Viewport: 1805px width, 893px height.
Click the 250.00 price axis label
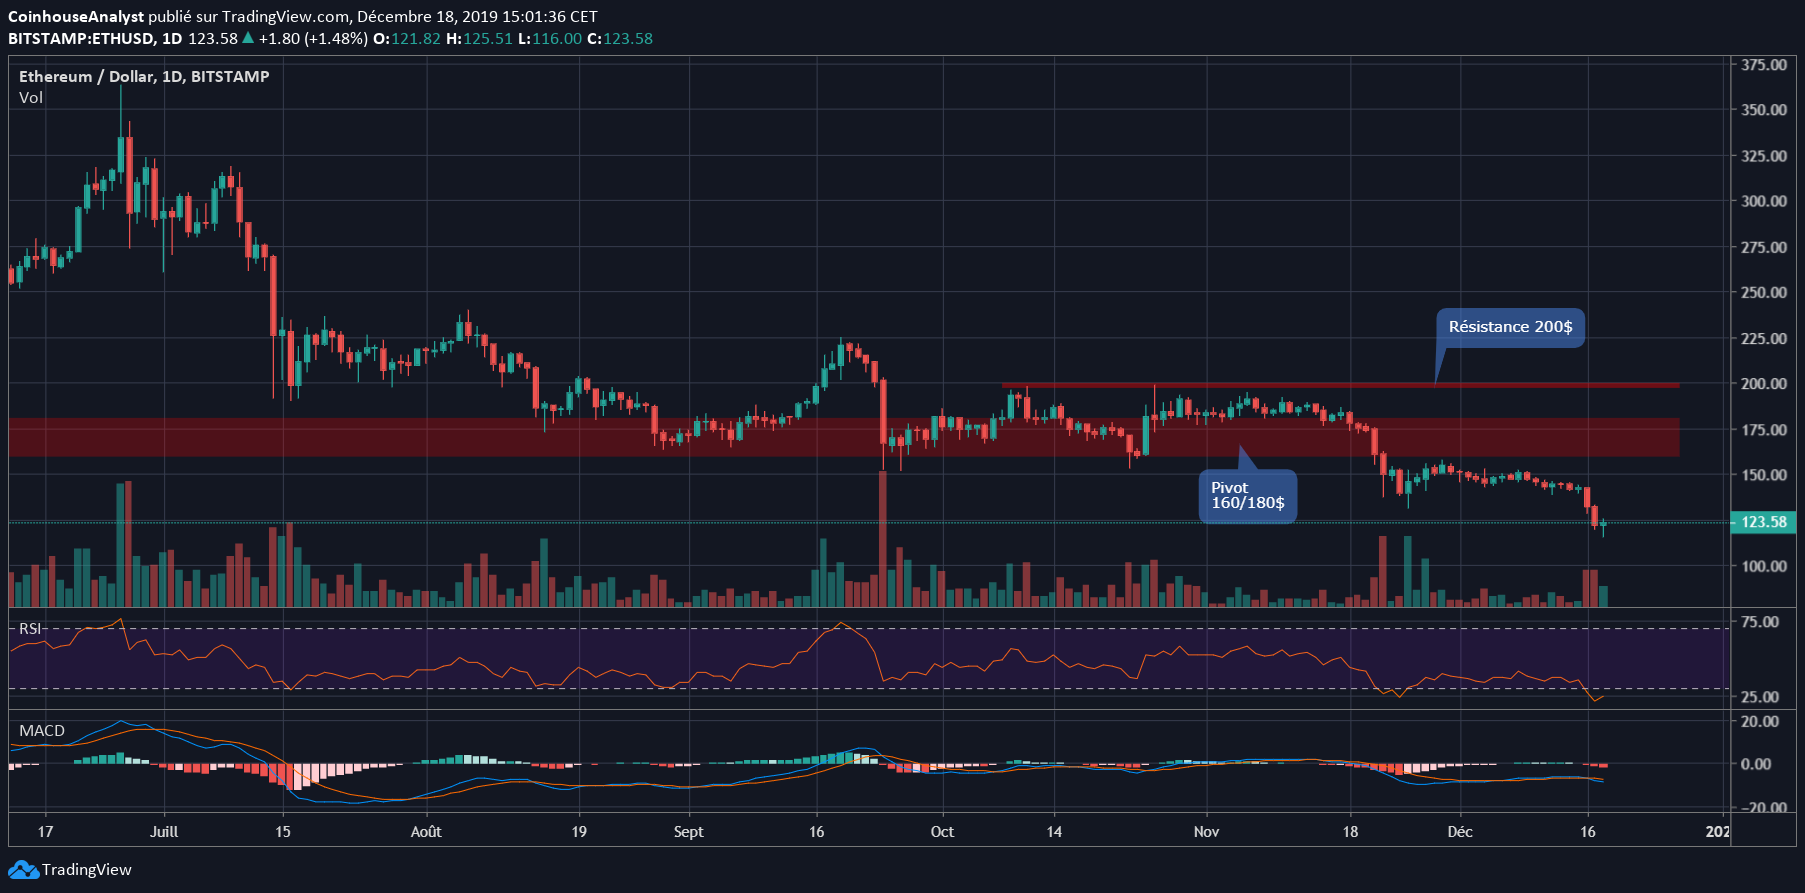point(1764,293)
